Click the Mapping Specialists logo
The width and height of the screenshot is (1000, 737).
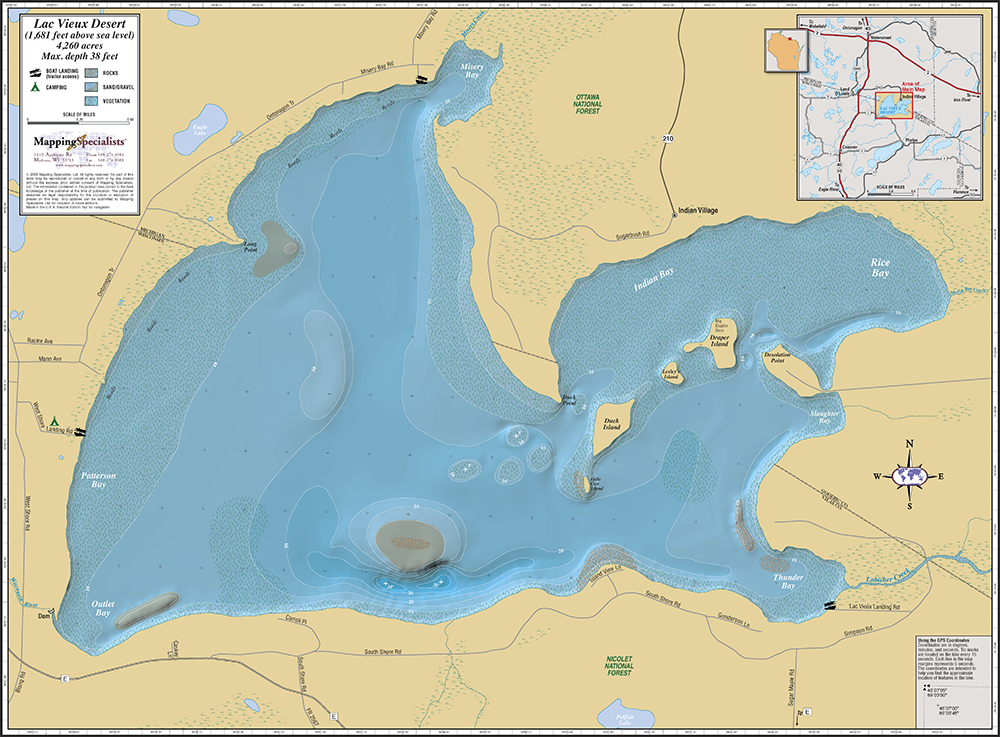79,141
